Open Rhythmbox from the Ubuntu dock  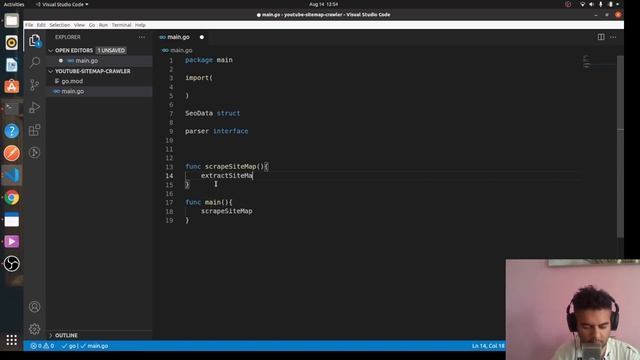click(x=11, y=42)
